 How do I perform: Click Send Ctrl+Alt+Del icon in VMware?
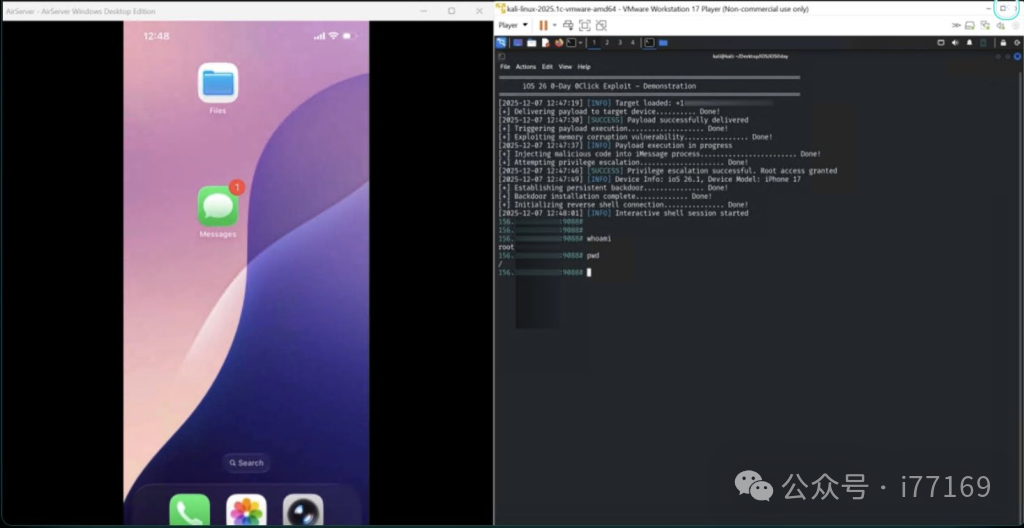[x=568, y=25]
